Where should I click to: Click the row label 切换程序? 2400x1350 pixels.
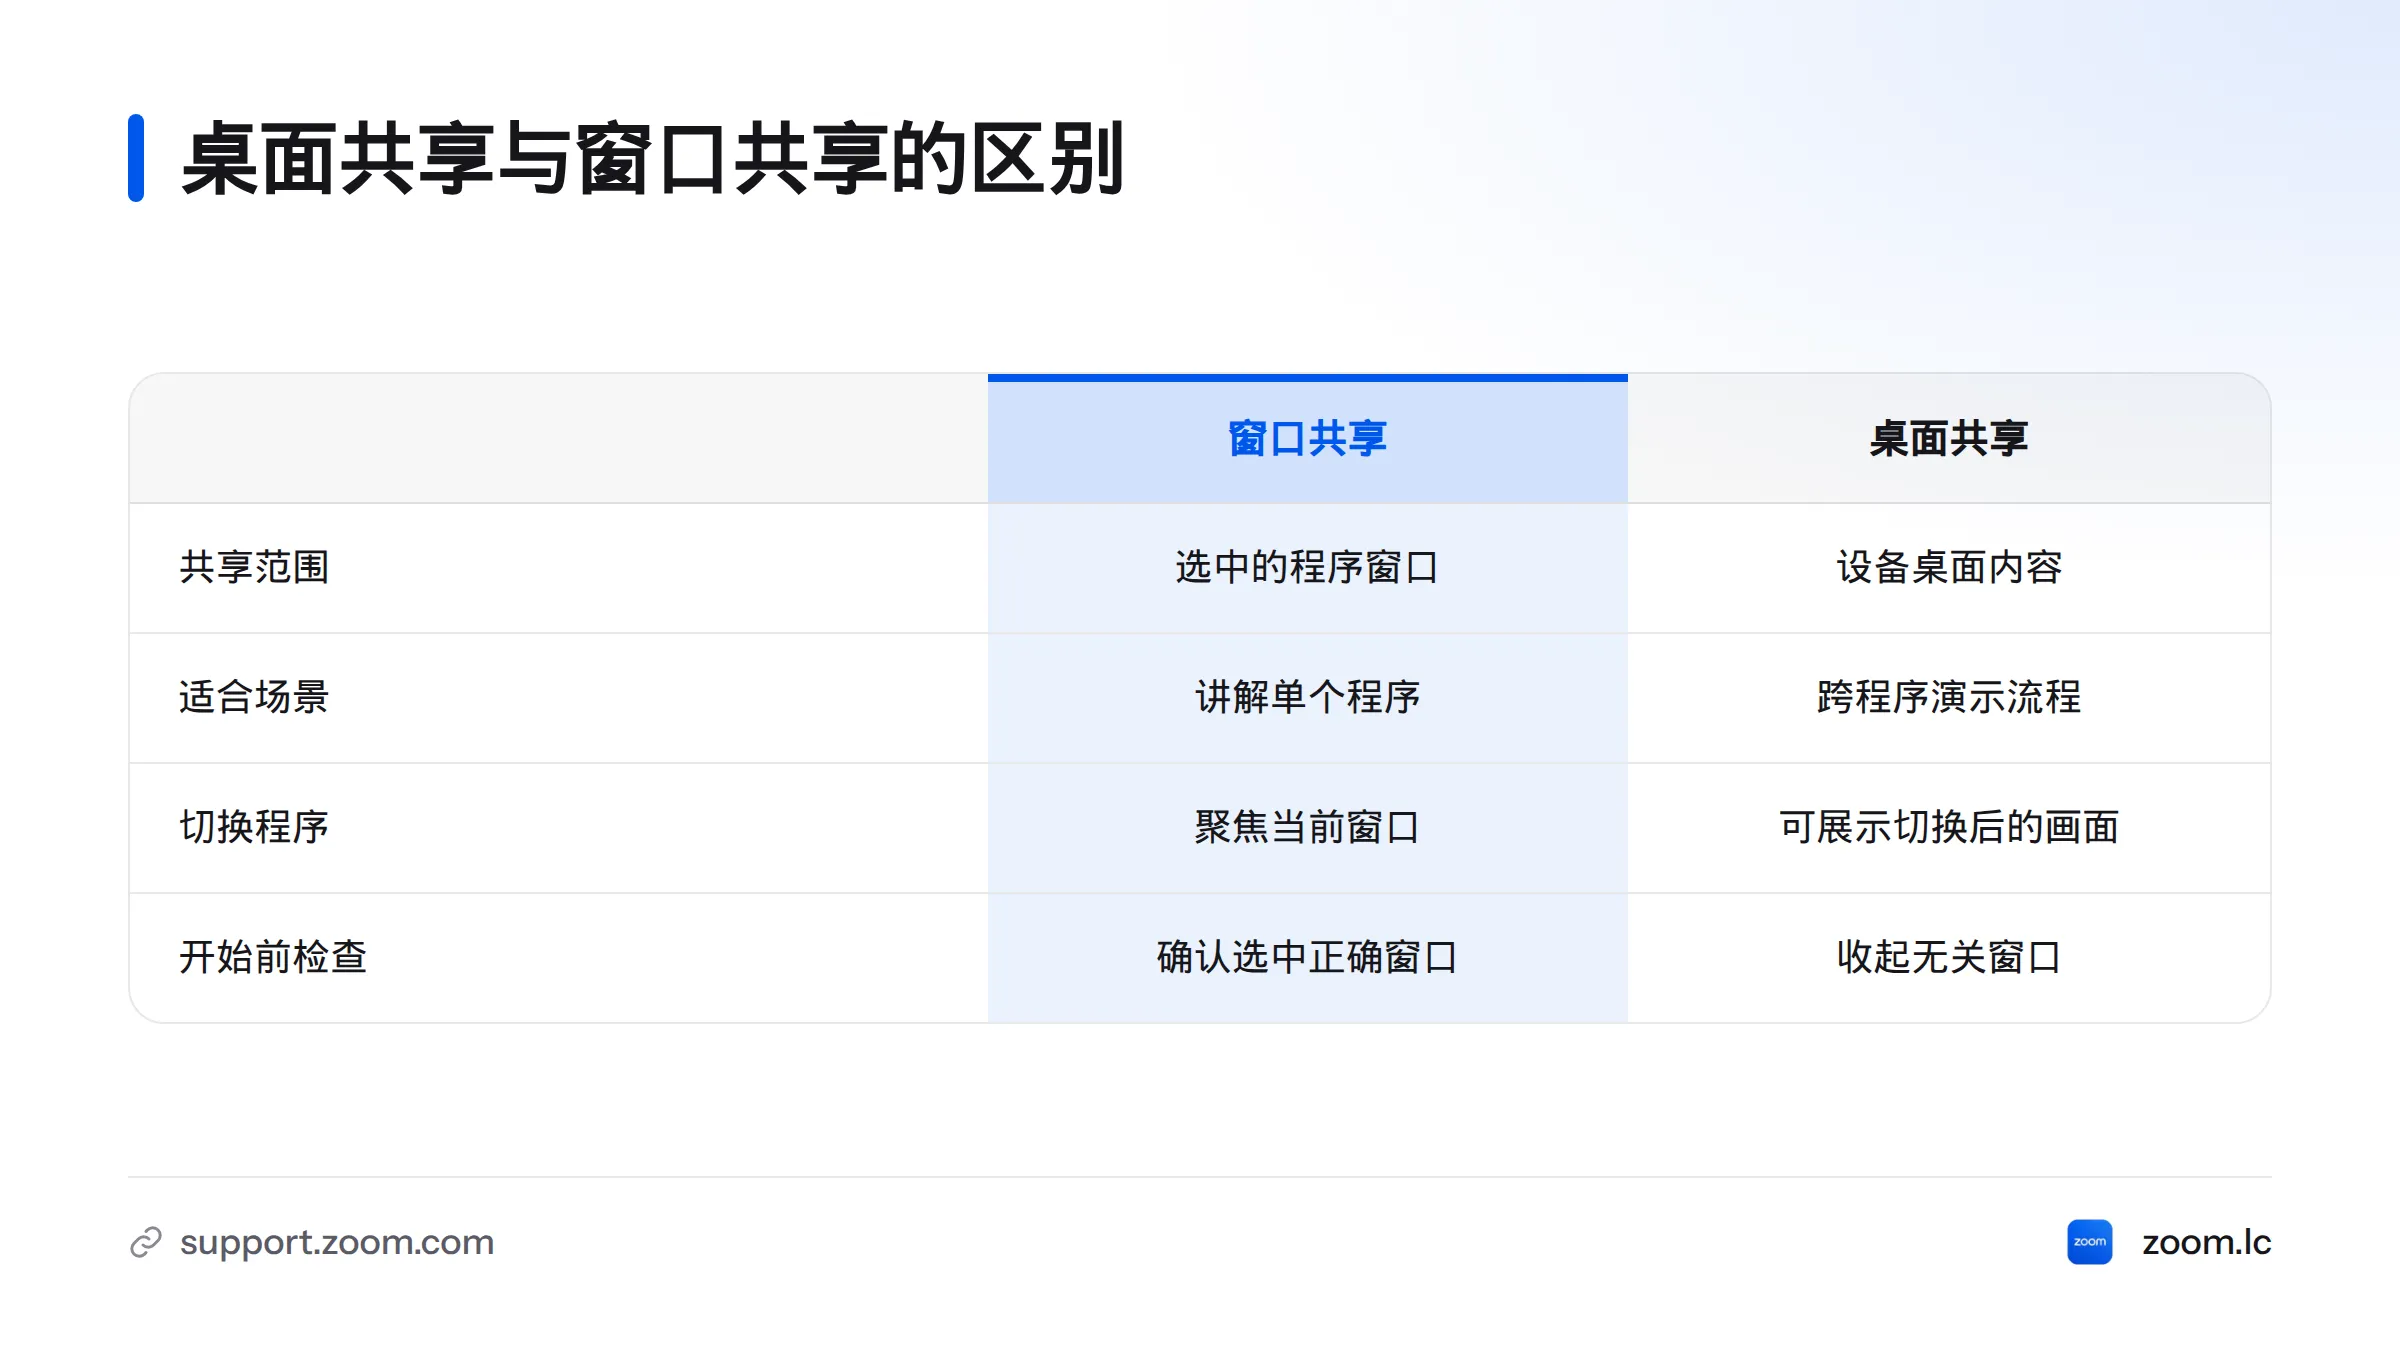254,827
